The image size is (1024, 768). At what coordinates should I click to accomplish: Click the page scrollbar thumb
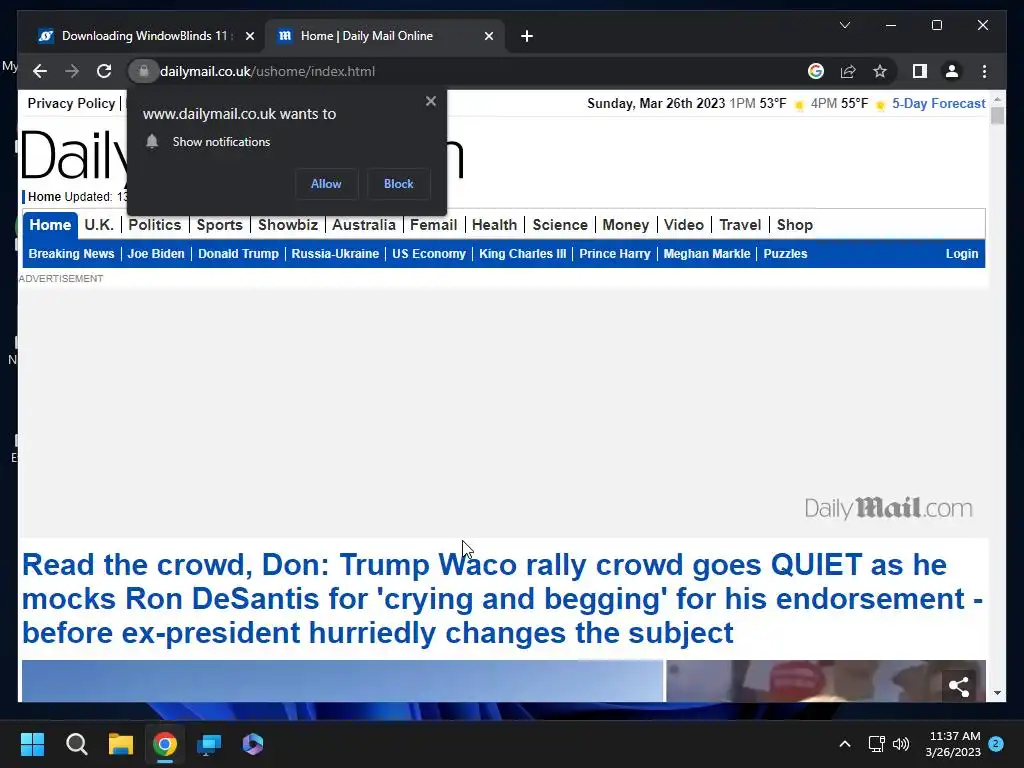click(x=997, y=116)
